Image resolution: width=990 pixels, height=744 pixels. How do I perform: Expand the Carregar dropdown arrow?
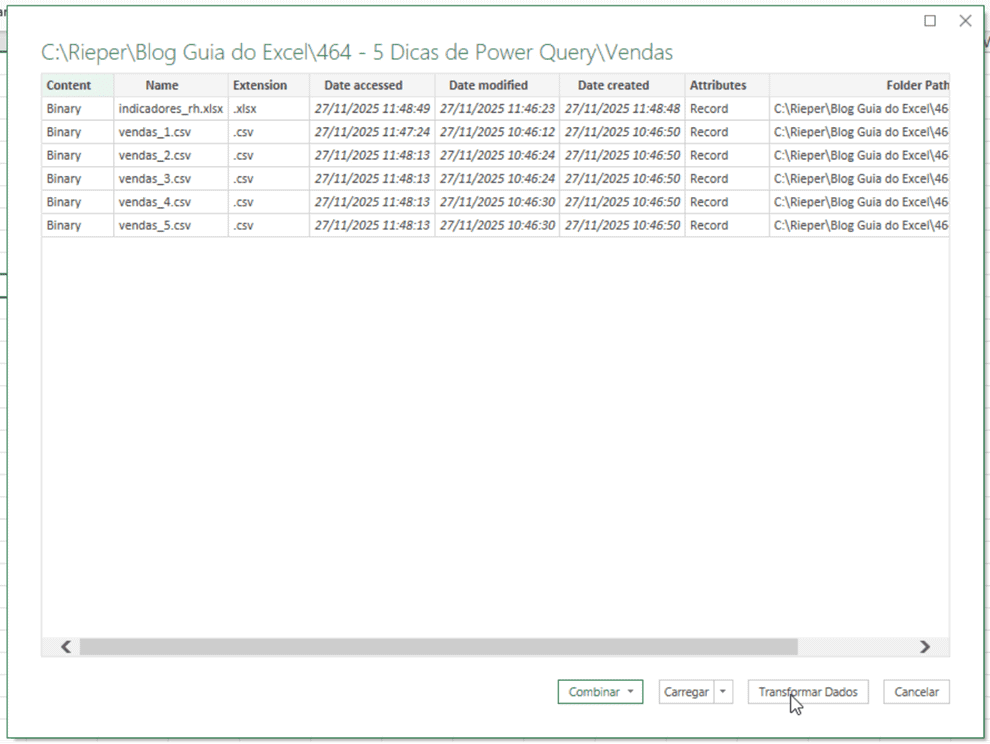725,692
